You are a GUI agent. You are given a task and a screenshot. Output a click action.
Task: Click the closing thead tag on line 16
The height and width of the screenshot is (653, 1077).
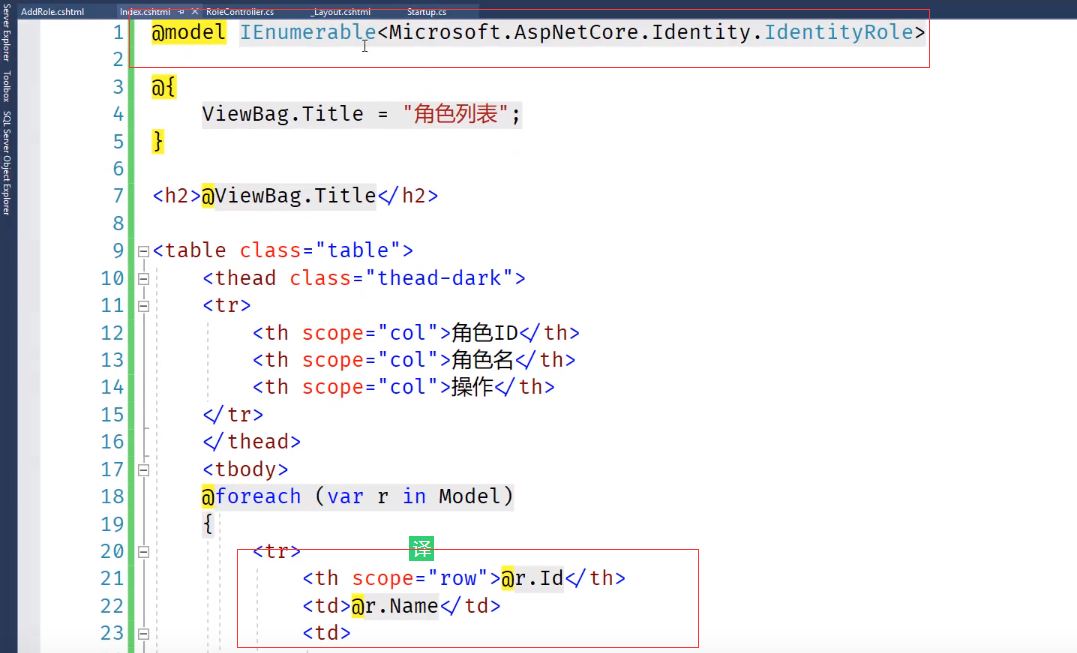pos(251,442)
